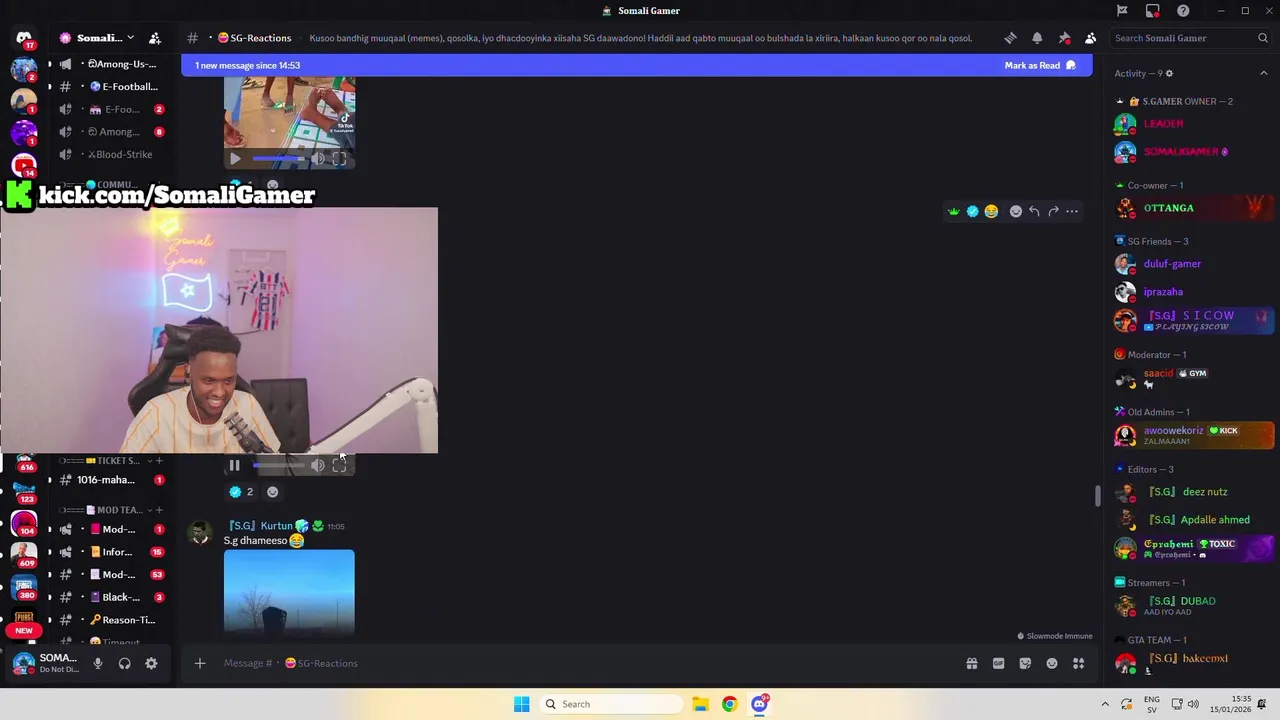1280x720 pixels.
Task: Open add reaction picker in message toolbar
Action: coord(1016,211)
